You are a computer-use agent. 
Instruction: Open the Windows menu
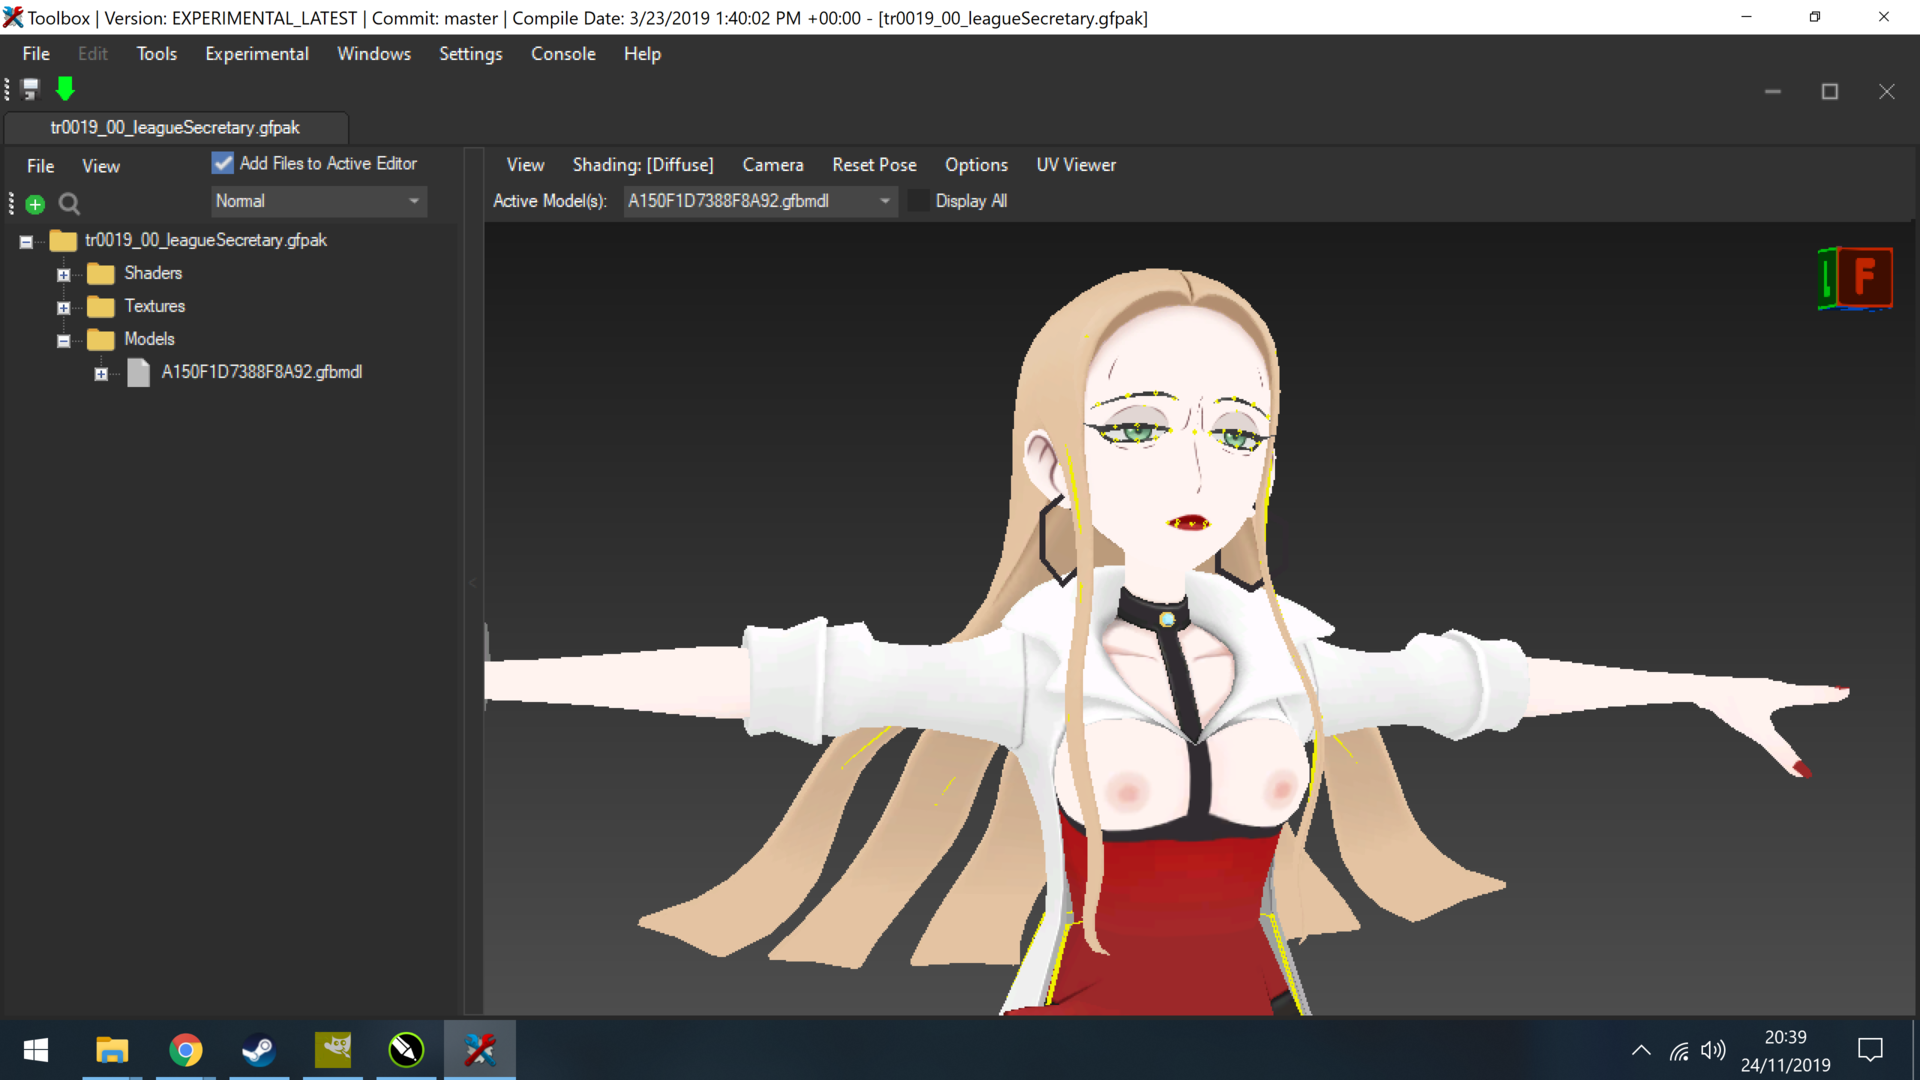tap(374, 54)
